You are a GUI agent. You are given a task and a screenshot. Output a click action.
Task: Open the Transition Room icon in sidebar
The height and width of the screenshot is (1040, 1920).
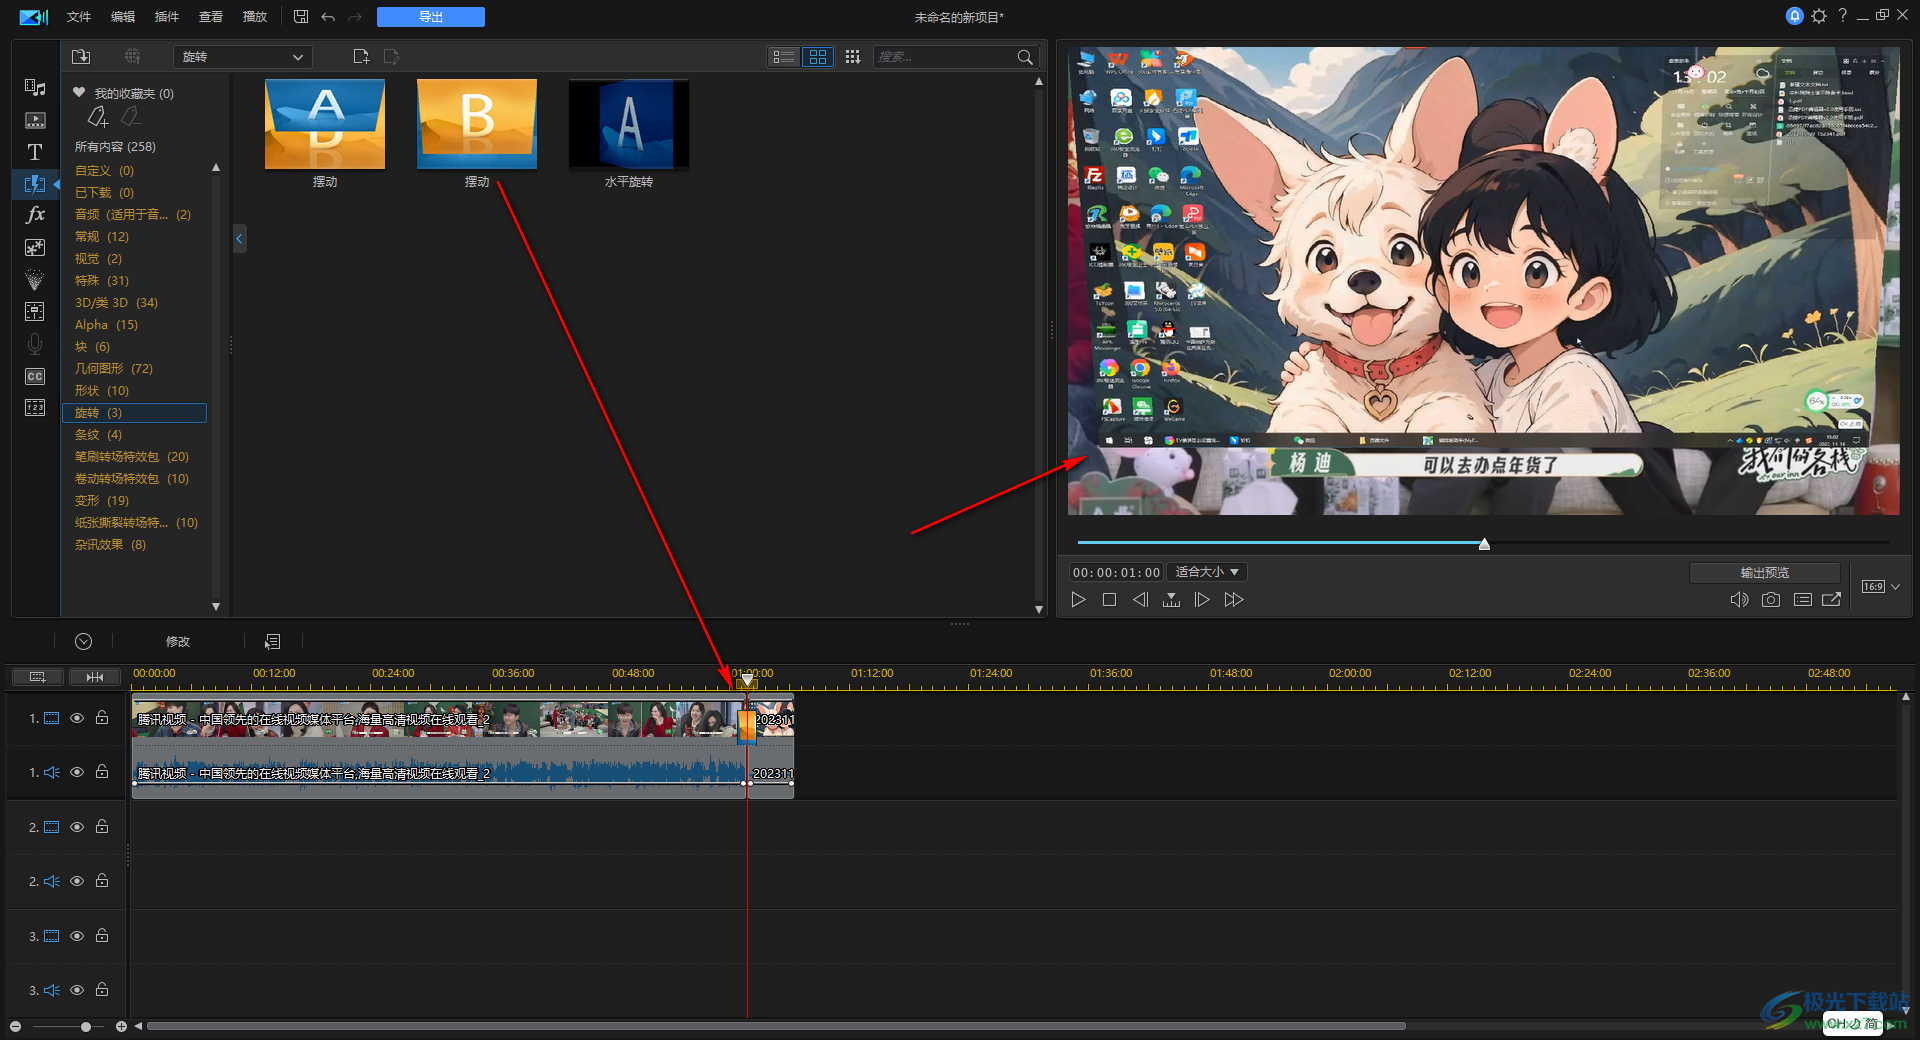point(35,184)
